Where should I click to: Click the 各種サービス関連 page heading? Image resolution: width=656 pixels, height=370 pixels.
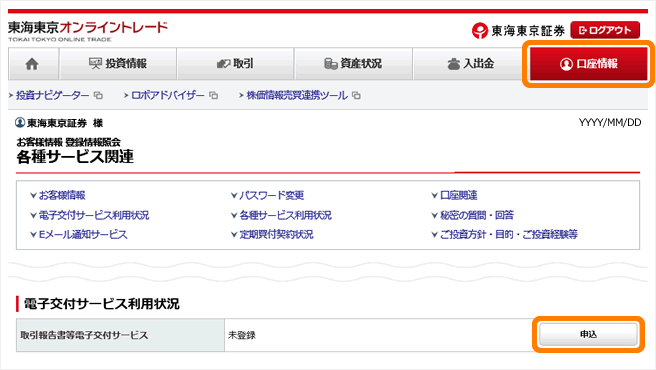(75, 157)
